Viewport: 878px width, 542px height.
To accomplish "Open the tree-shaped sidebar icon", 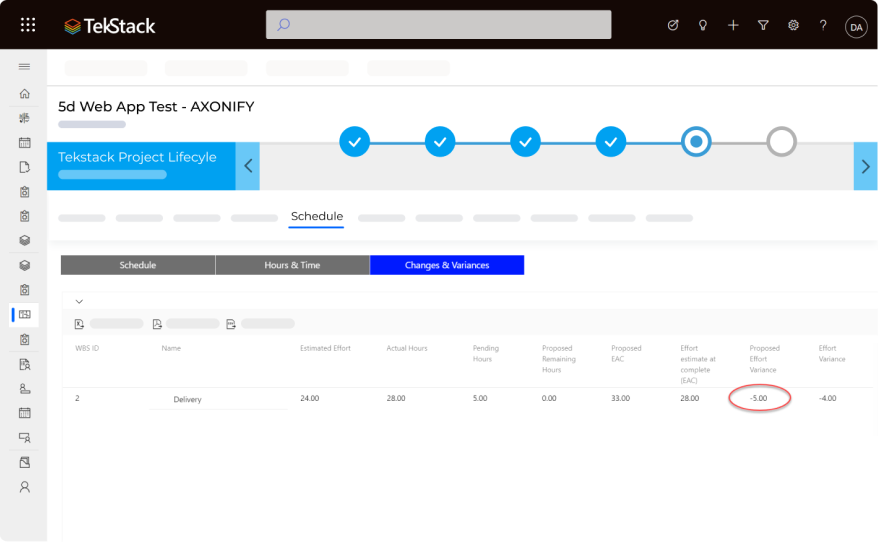I will point(25,118).
